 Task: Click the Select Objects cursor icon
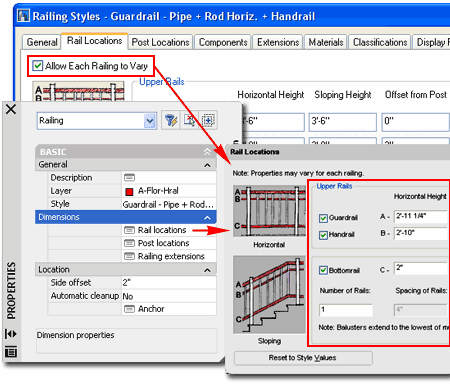[x=190, y=120]
